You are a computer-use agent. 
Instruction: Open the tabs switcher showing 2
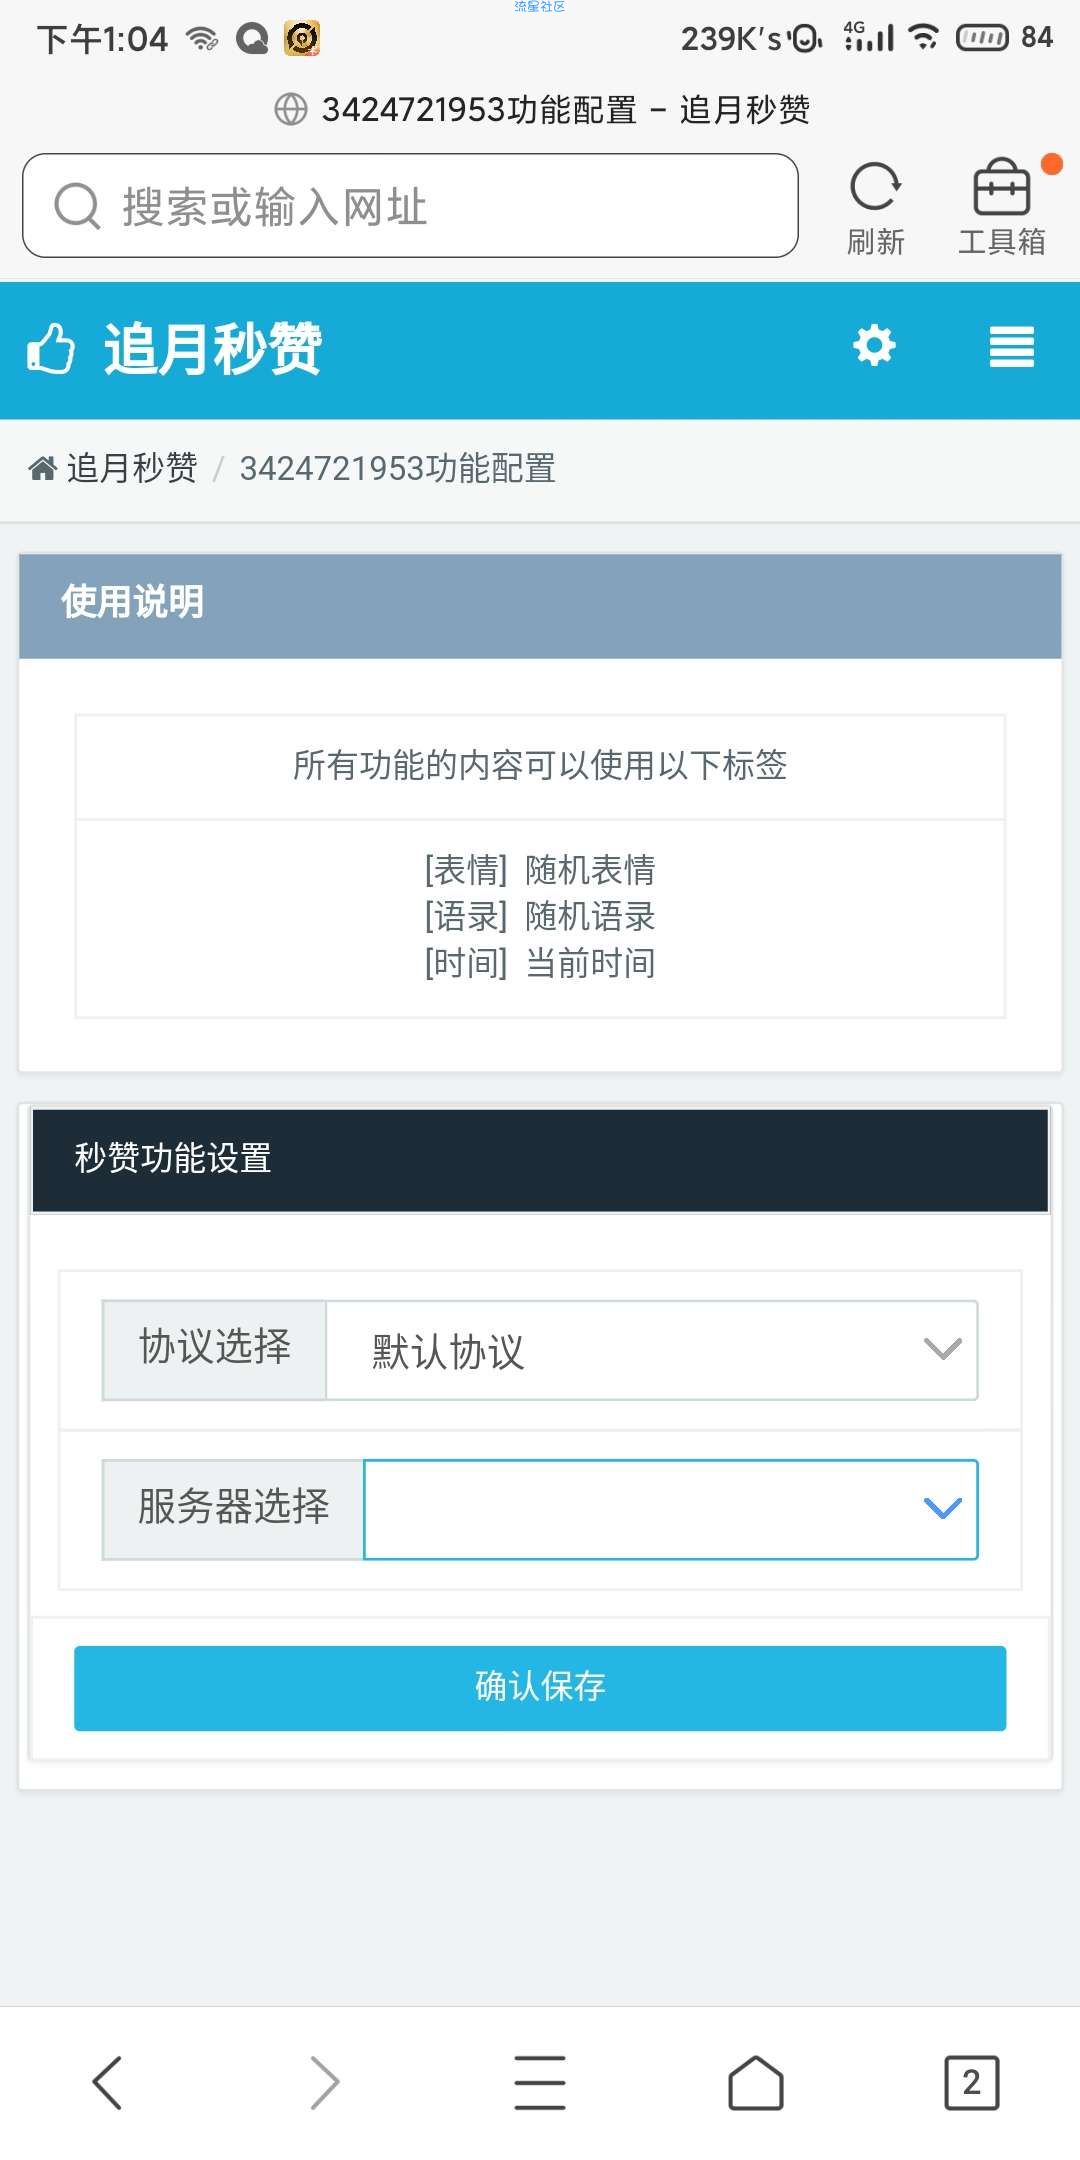tap(972, 2083)
